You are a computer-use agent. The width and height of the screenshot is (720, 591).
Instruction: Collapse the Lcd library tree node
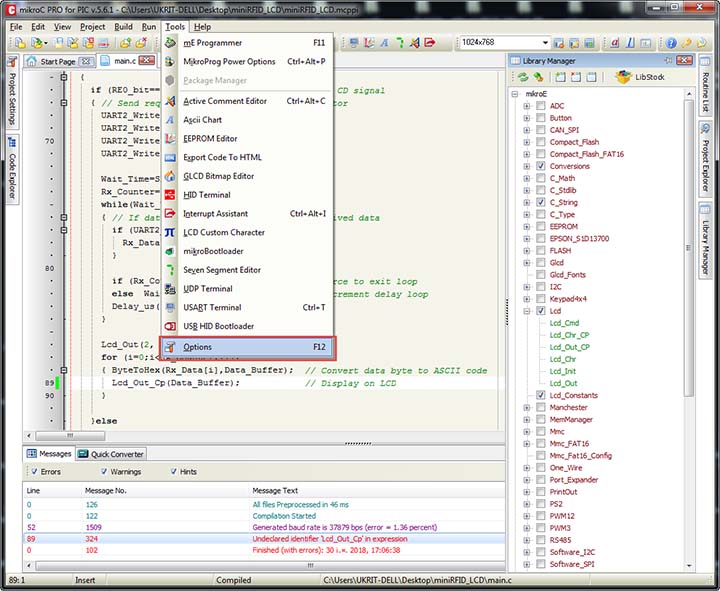pyautogui.click(x=527, y=311)
